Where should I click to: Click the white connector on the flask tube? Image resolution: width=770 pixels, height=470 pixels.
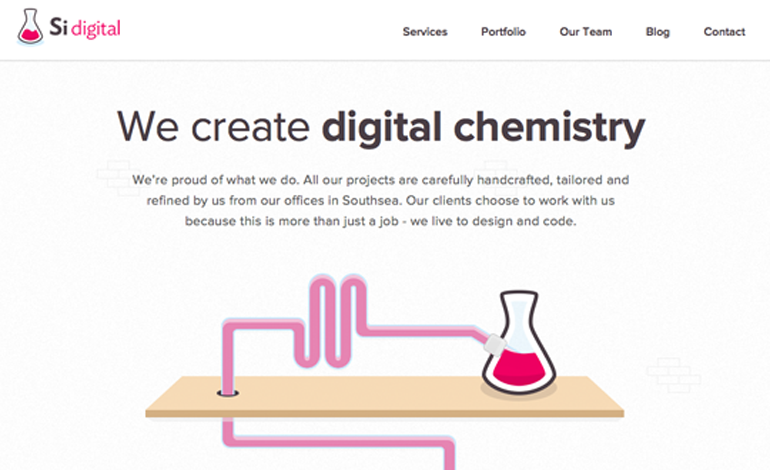tap(495, 345)
